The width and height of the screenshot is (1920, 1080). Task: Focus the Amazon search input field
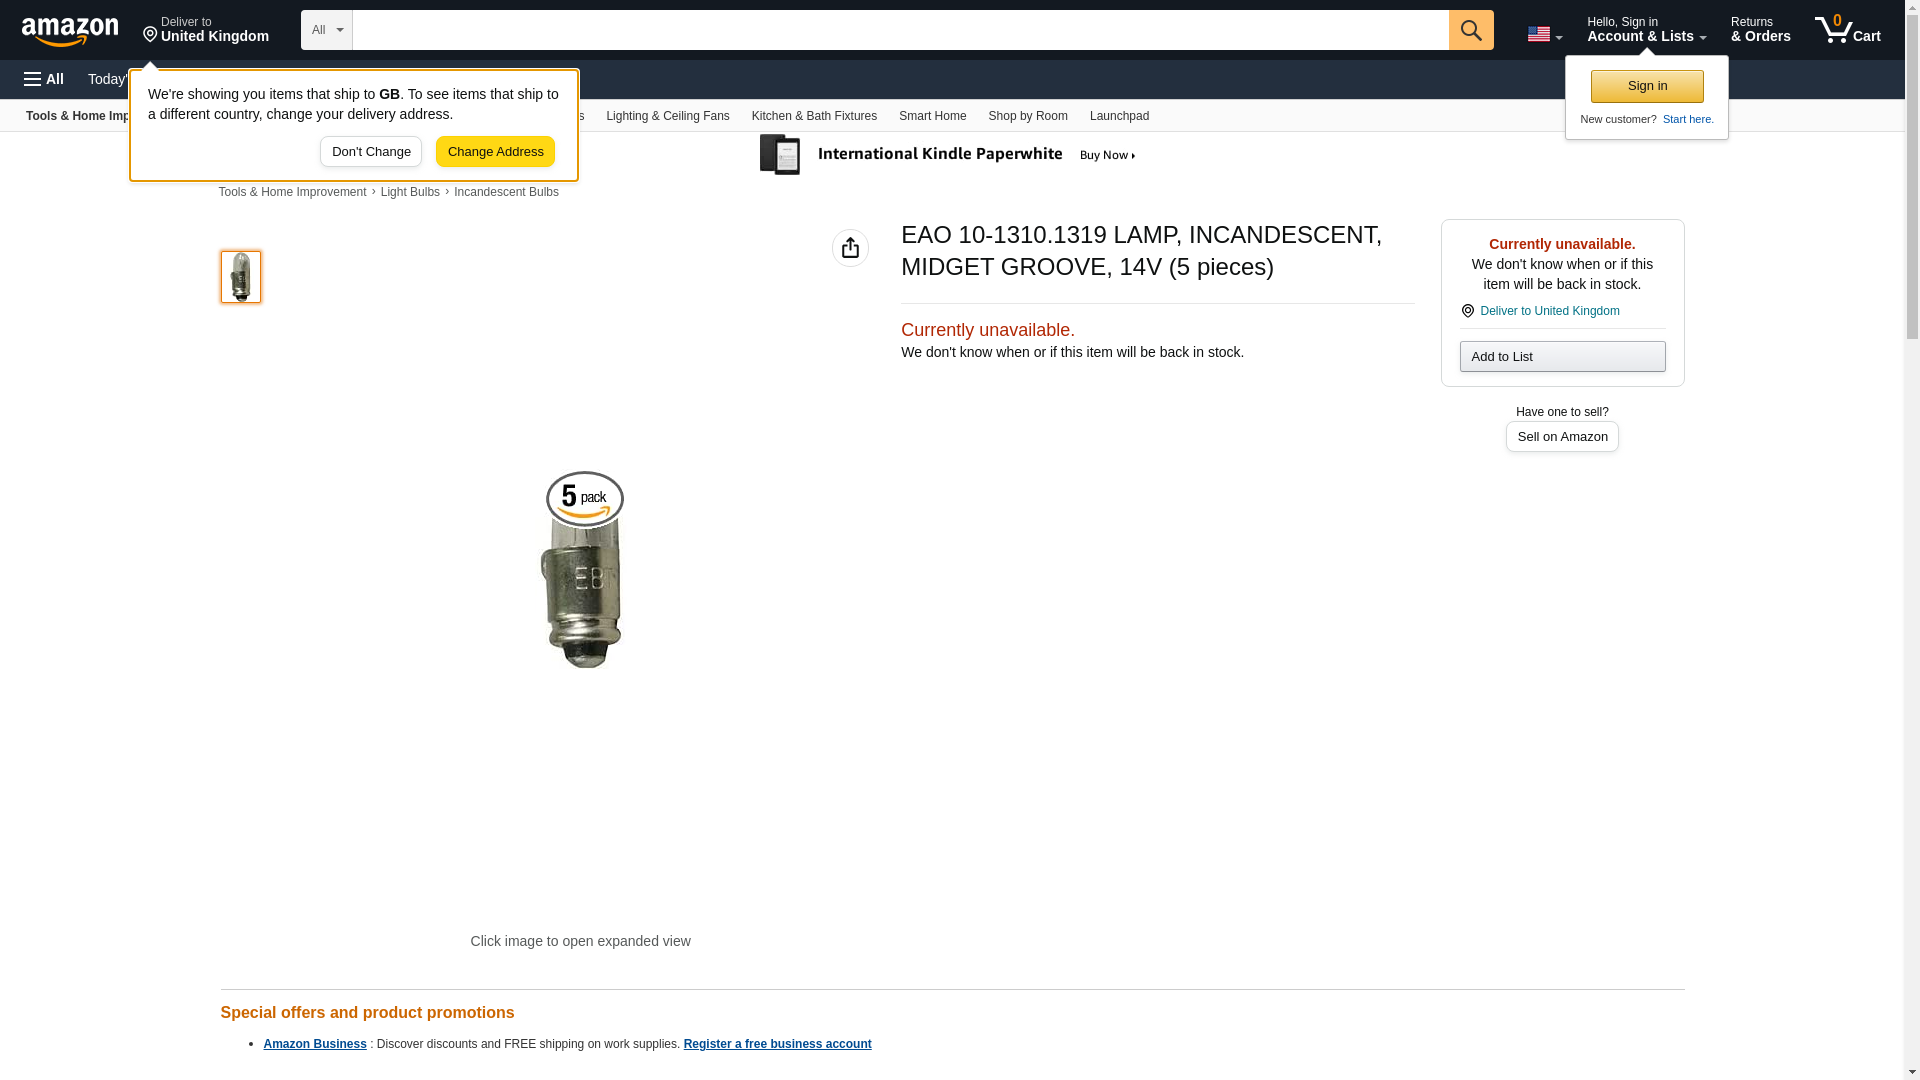pyautogui.click(x=900, y=30)
